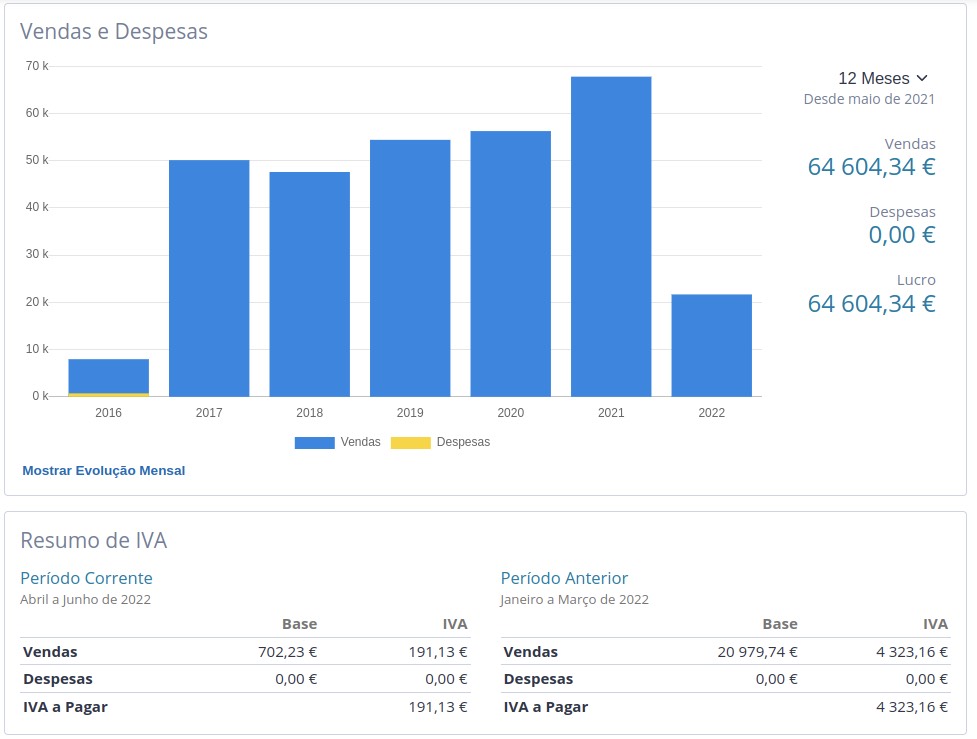Click the Despesas total 0,00 € summary
977x739 pixels.
tap(901, 235)
